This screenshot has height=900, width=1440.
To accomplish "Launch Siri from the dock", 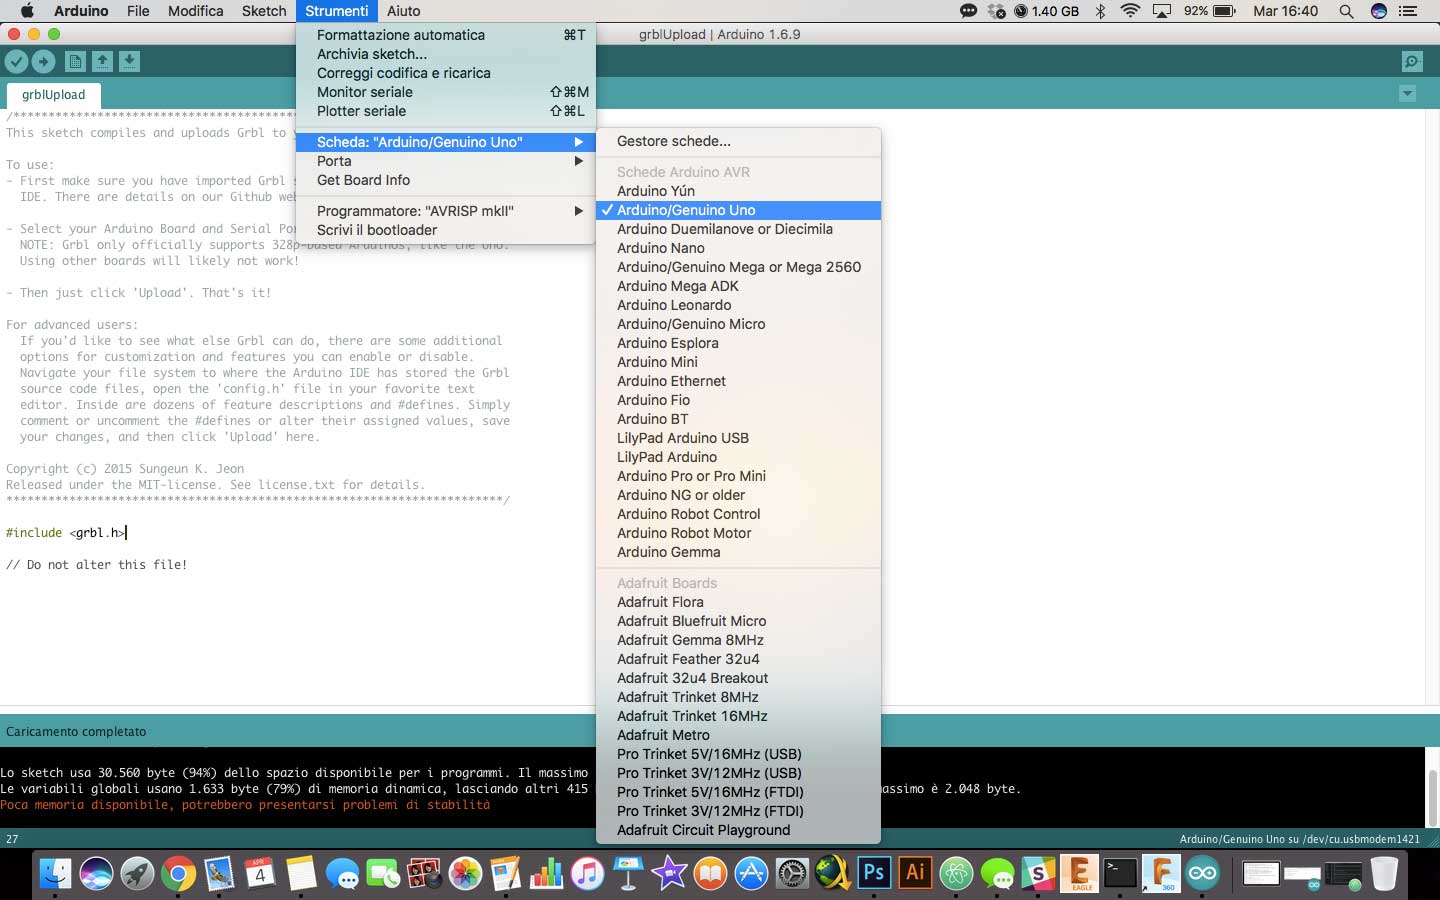I will click(x=97, y=873).
